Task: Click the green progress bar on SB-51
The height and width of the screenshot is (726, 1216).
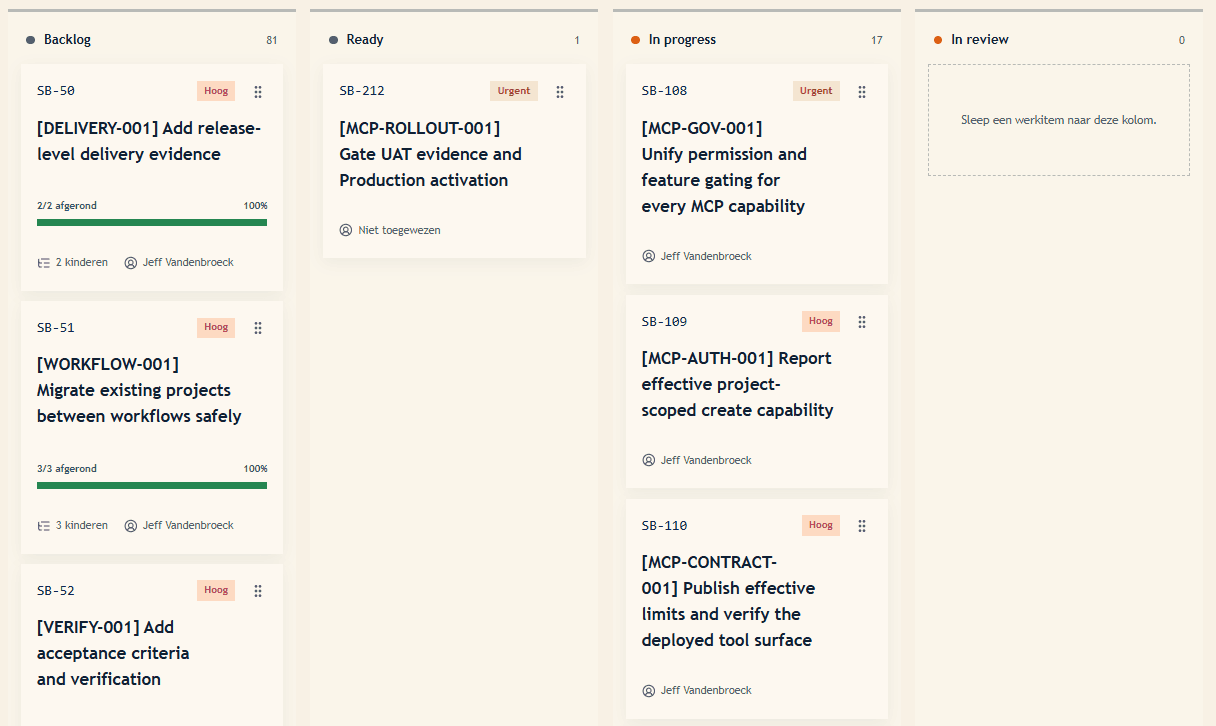Action: (152, 486)
